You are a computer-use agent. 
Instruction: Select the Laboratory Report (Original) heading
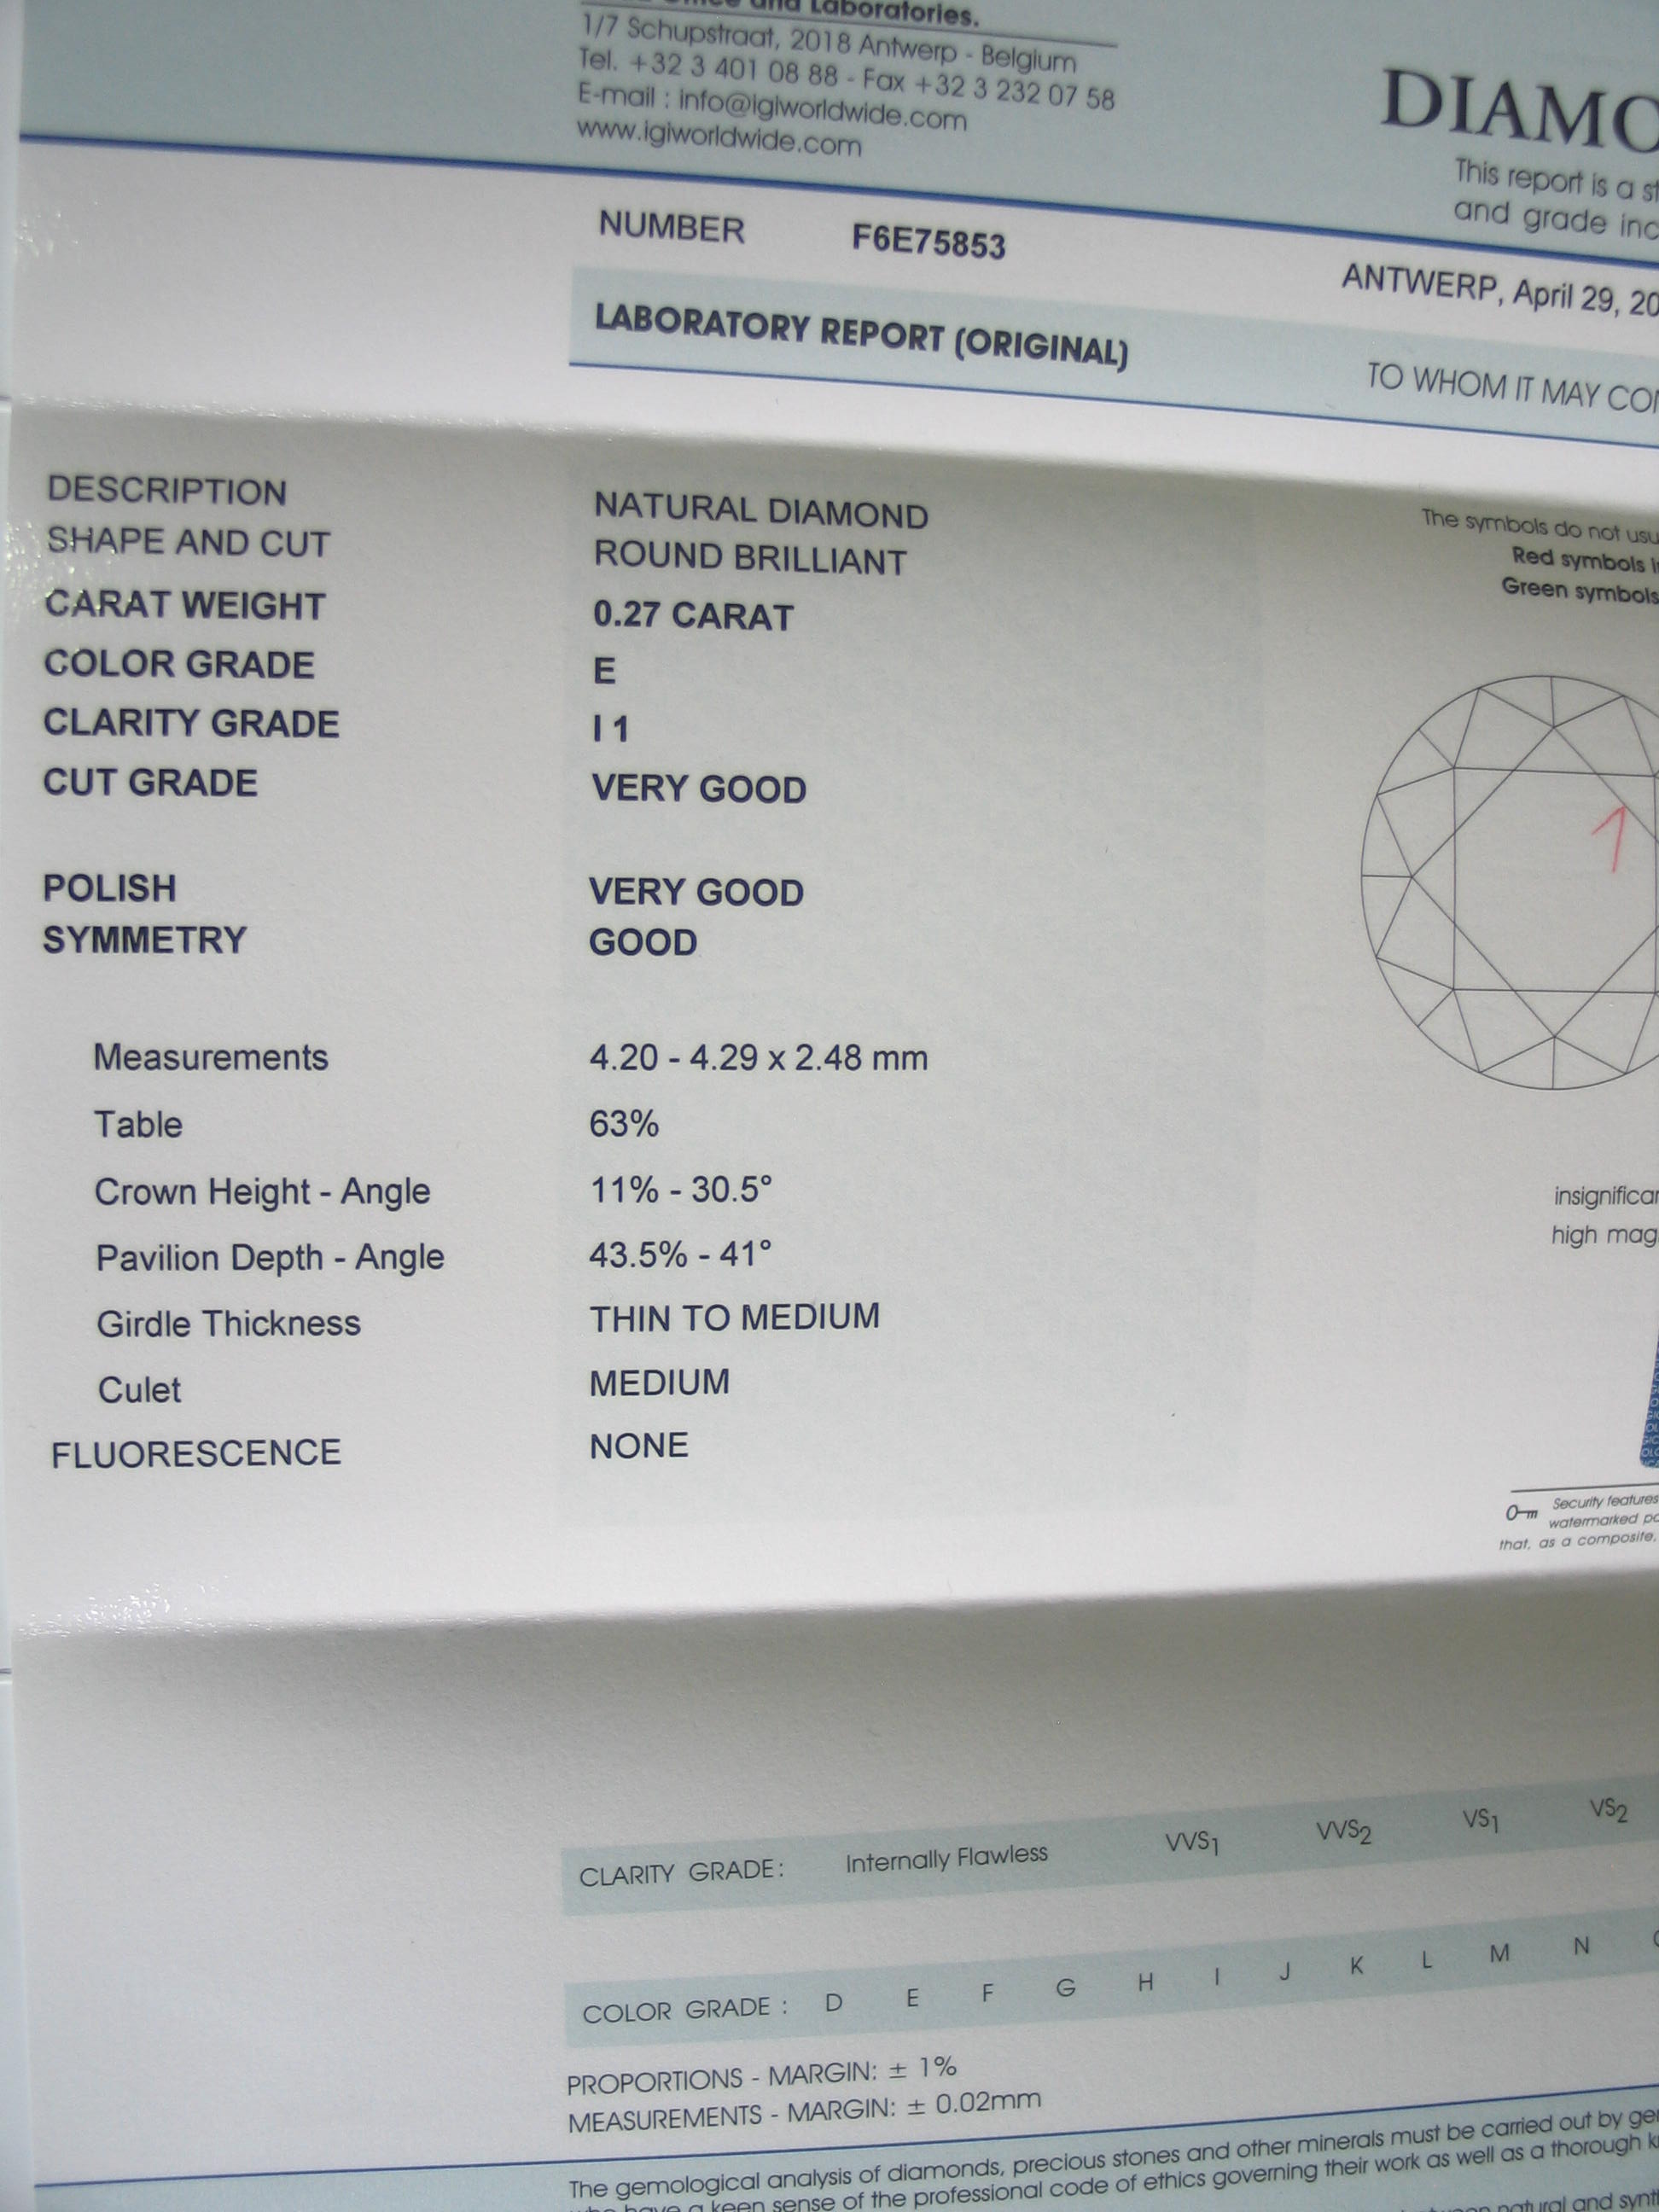860,335
